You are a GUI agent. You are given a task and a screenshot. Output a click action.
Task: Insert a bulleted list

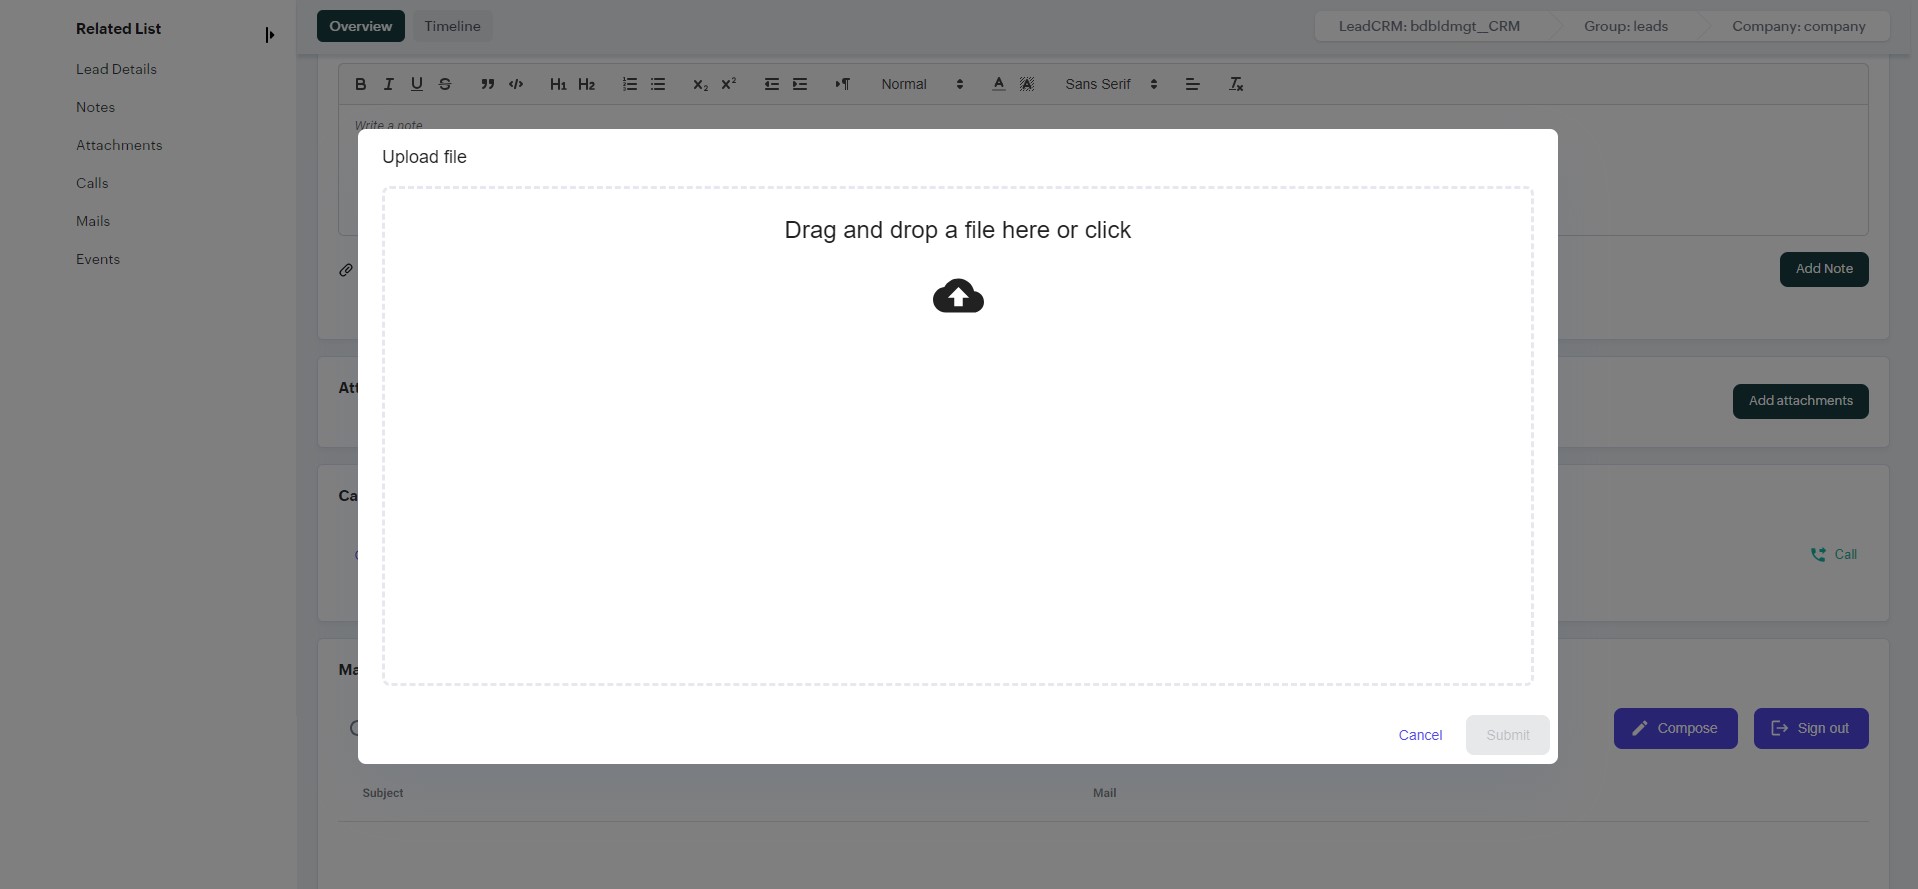(658, 84)
